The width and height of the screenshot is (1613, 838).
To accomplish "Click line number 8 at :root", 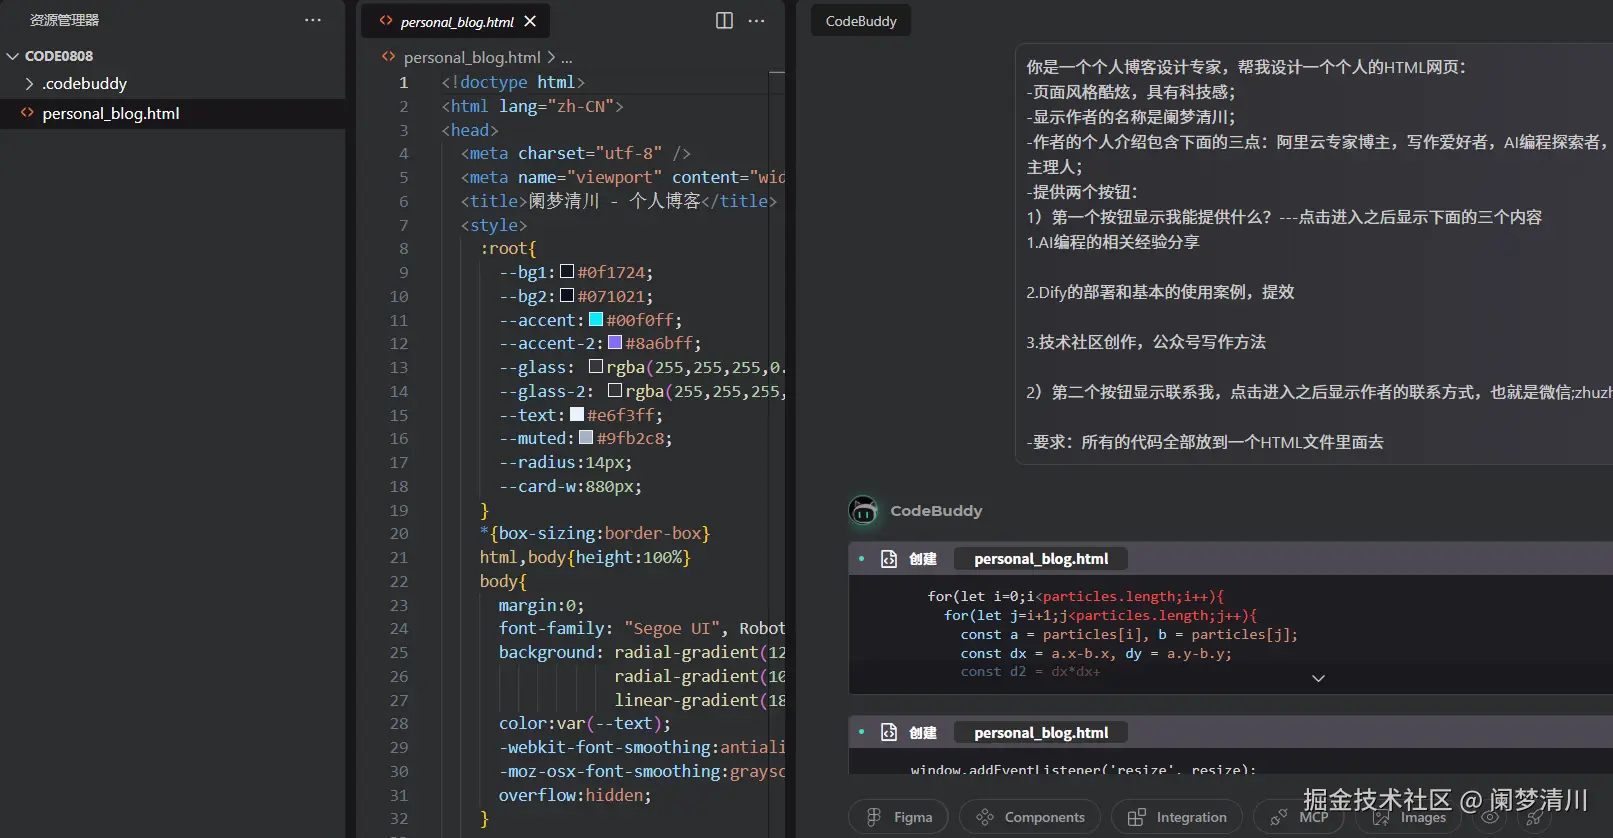I will point(403,249).
